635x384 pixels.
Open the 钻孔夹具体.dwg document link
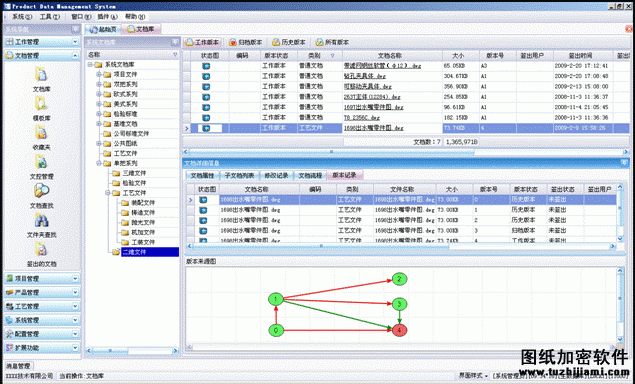click(364, 76)
